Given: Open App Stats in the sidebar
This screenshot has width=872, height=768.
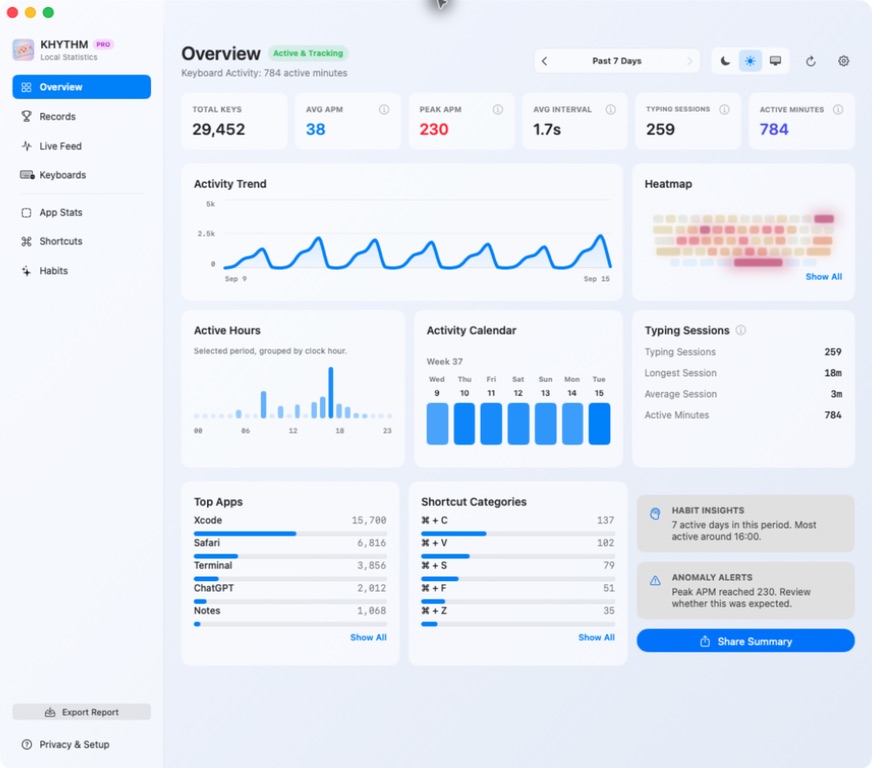Looking at the screenshot, I should tap(82, 212).
